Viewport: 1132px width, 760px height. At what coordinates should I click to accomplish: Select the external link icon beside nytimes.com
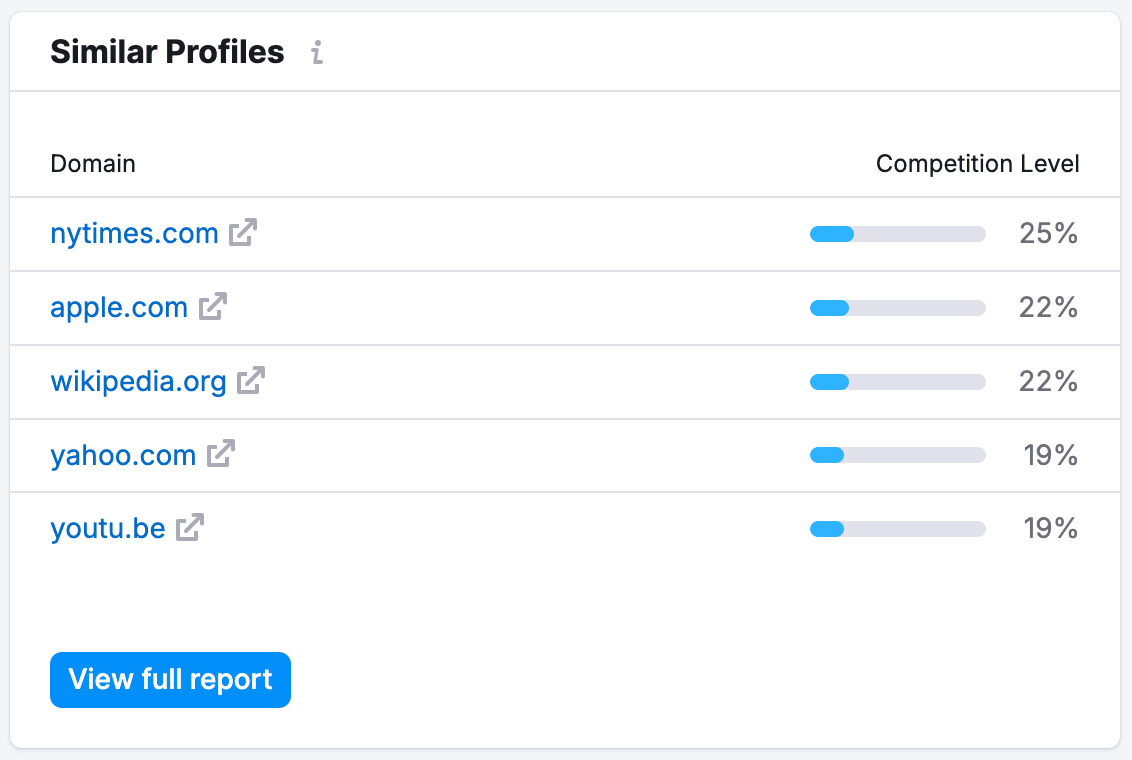244,232
